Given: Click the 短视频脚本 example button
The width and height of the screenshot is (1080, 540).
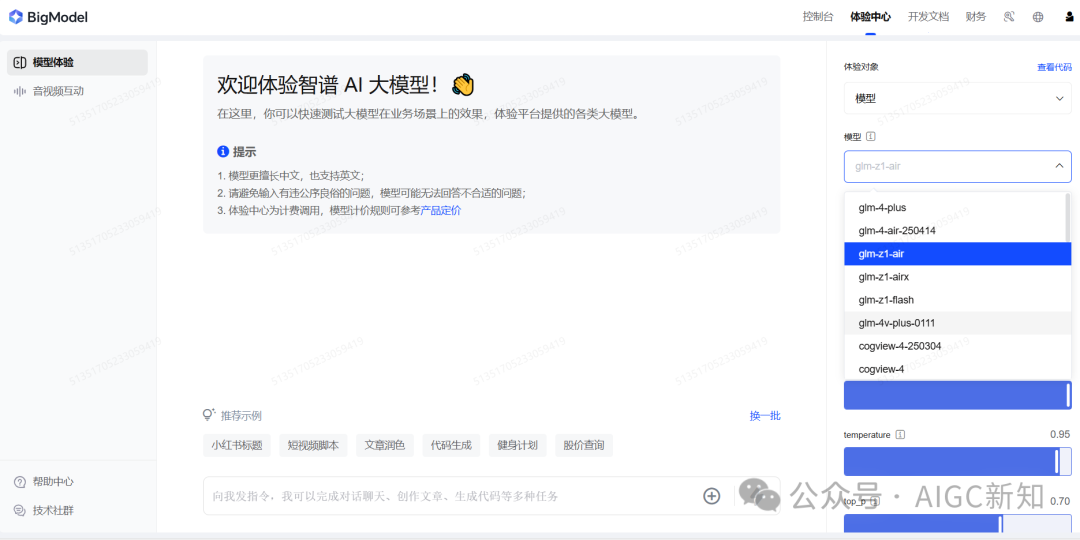Looking at the screenshot, I should 313,446.
